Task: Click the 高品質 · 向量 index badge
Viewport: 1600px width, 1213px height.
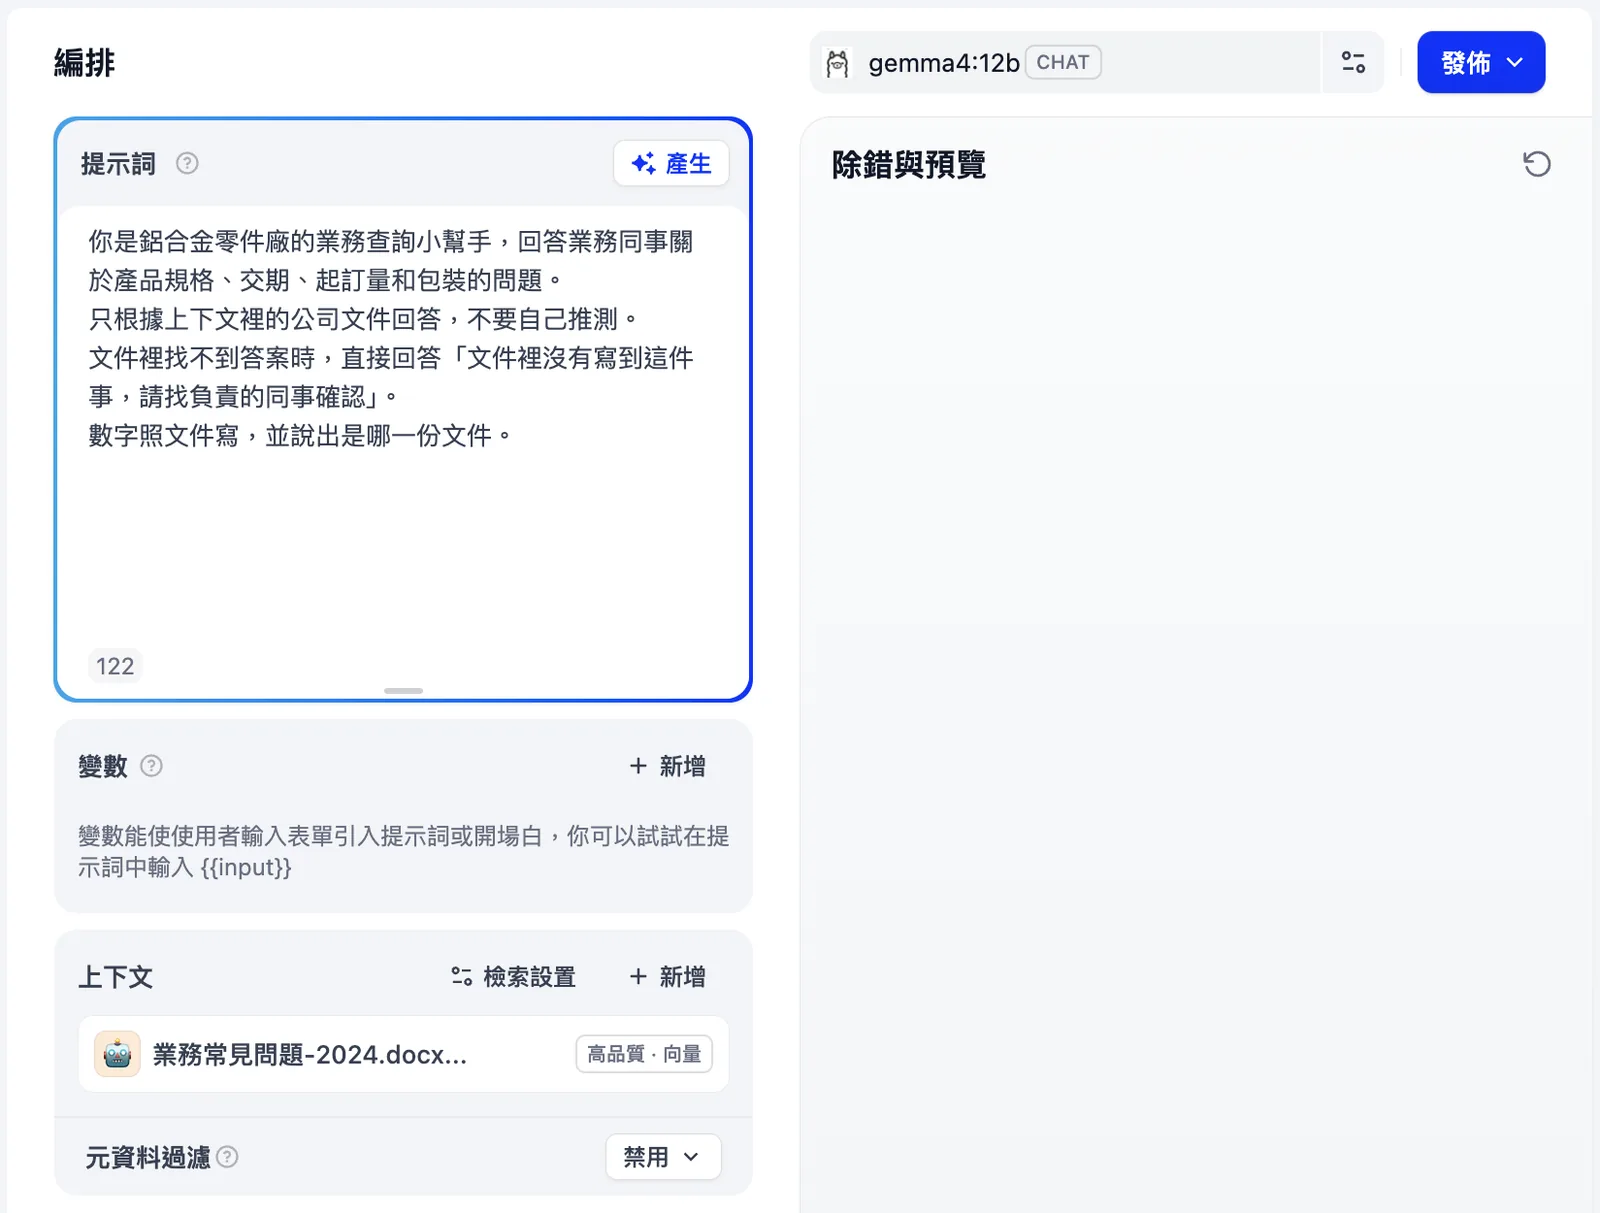Action: coord(644,1054)
